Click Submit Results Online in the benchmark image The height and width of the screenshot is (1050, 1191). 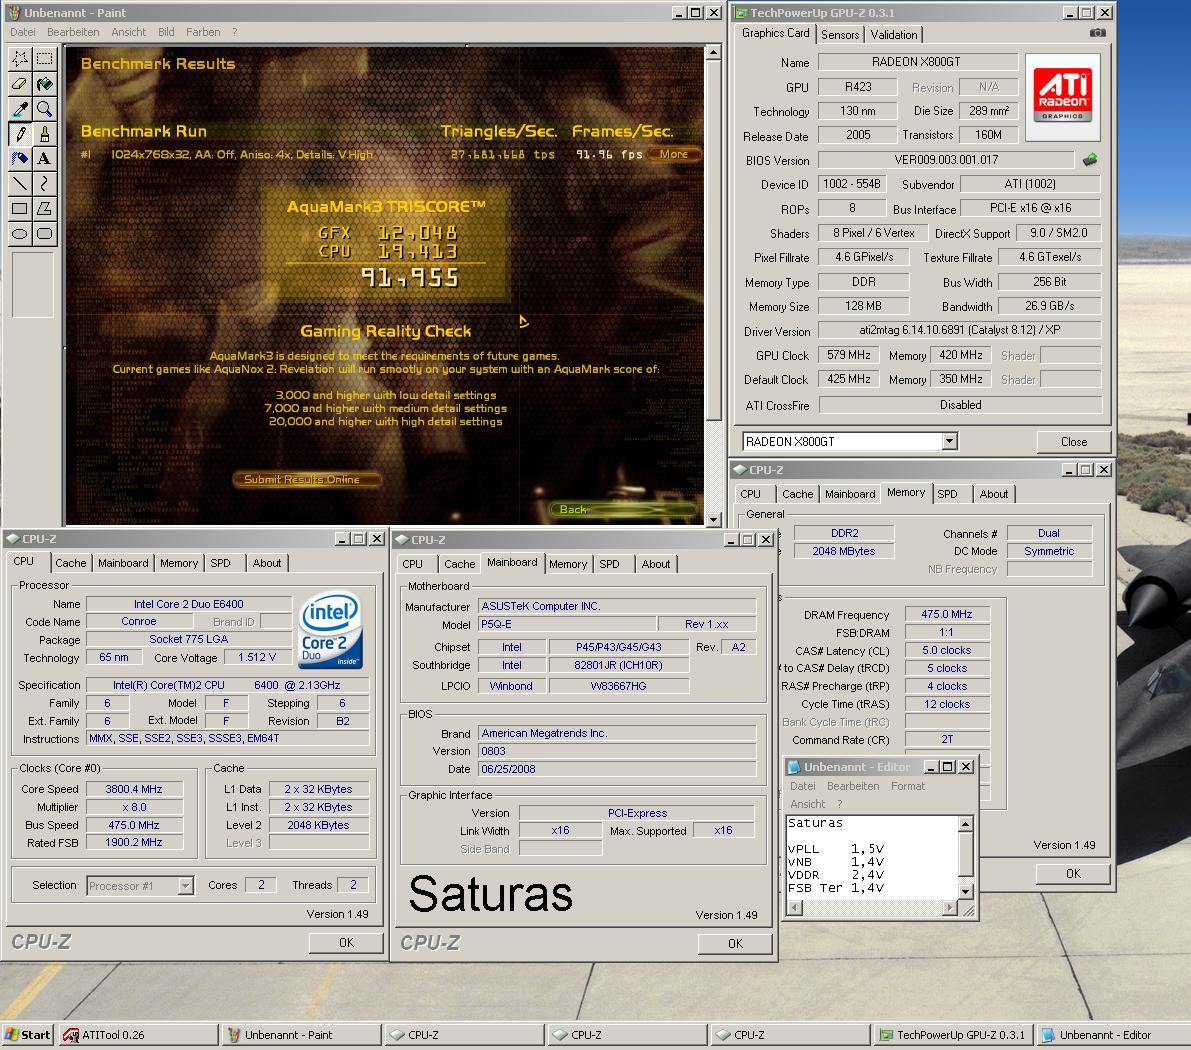point(305,479)
